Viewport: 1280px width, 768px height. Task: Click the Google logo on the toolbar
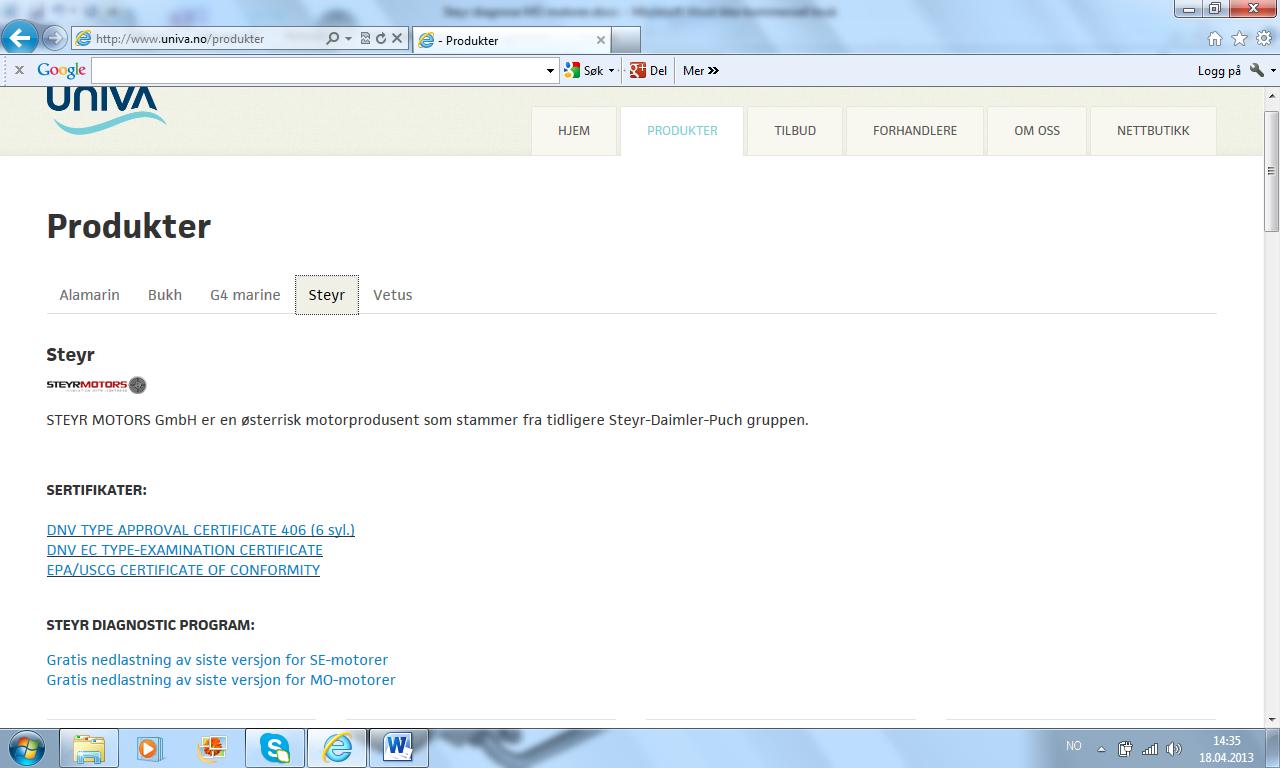click(x=61, y=70)
